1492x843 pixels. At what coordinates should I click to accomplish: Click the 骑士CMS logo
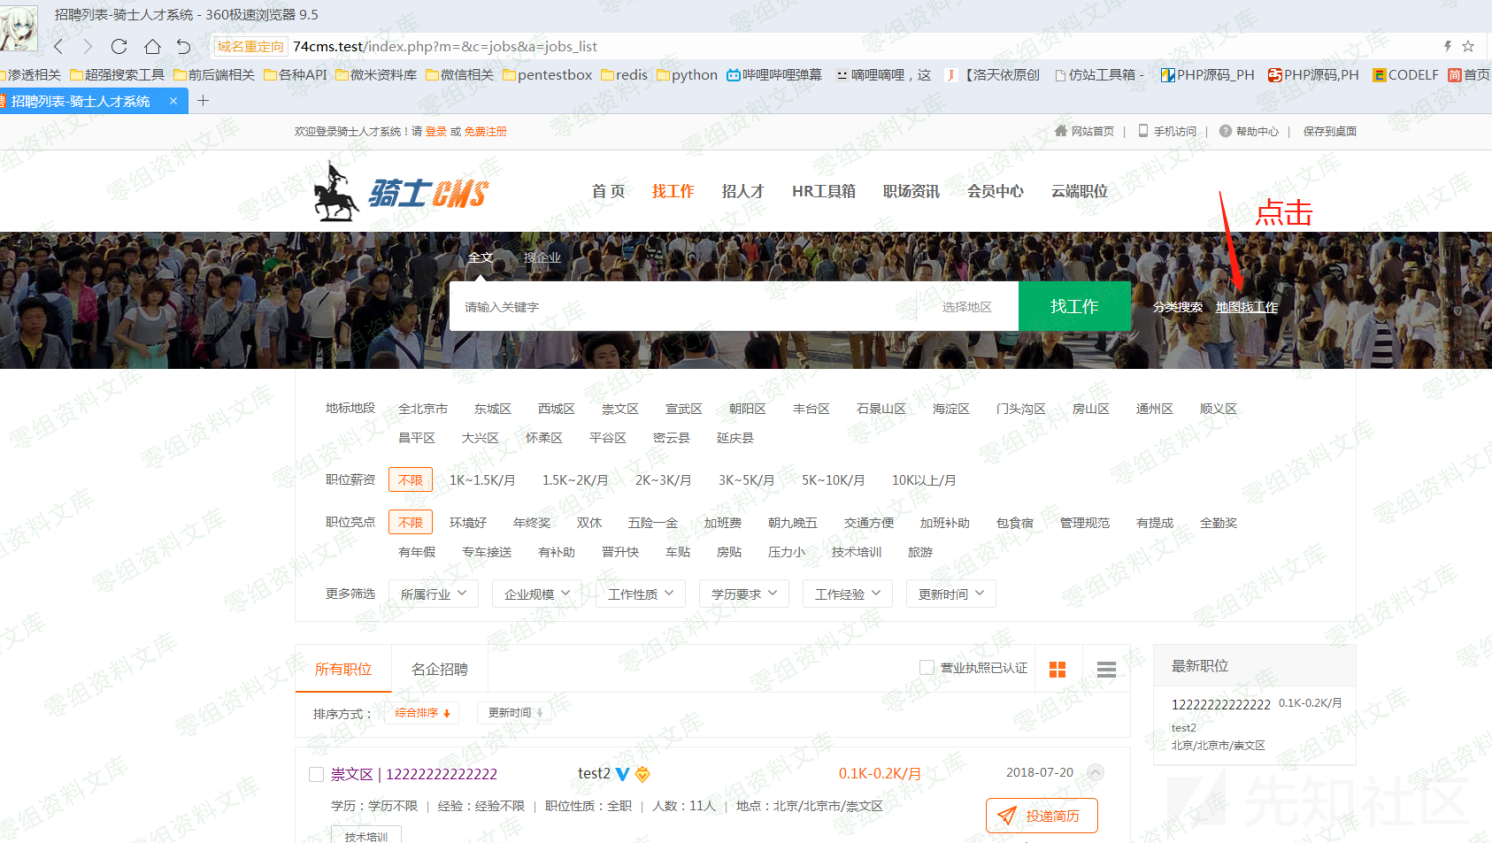tap(401, 191)
